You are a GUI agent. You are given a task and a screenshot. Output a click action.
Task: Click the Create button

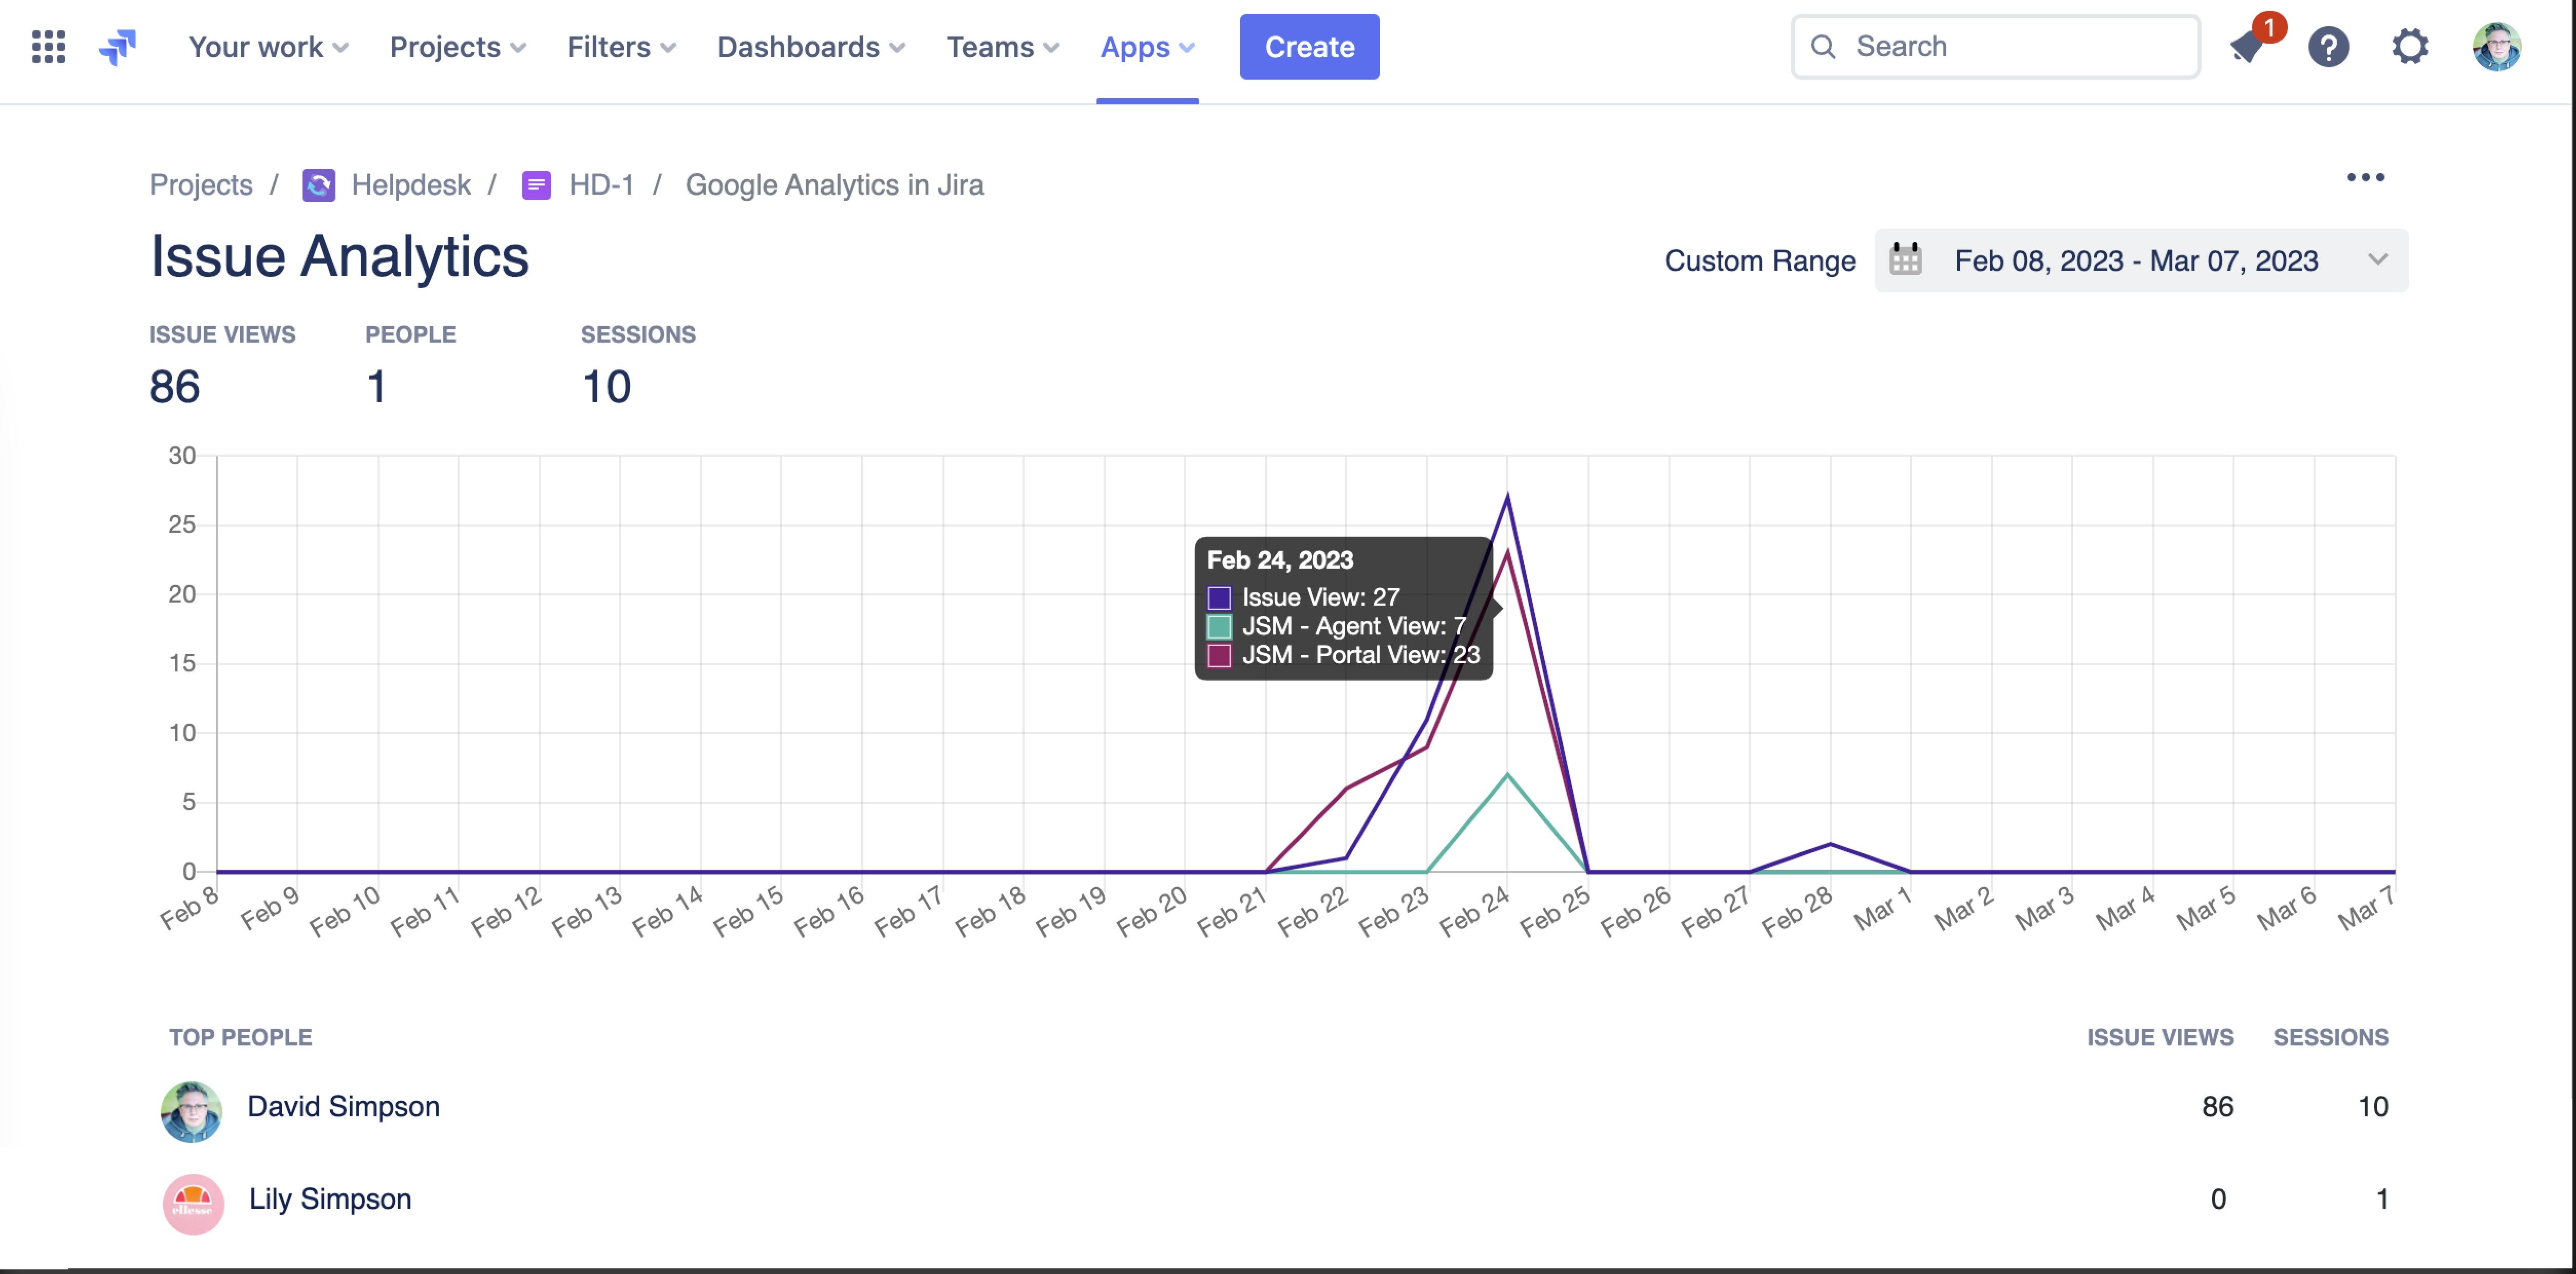click(1309, 47)
